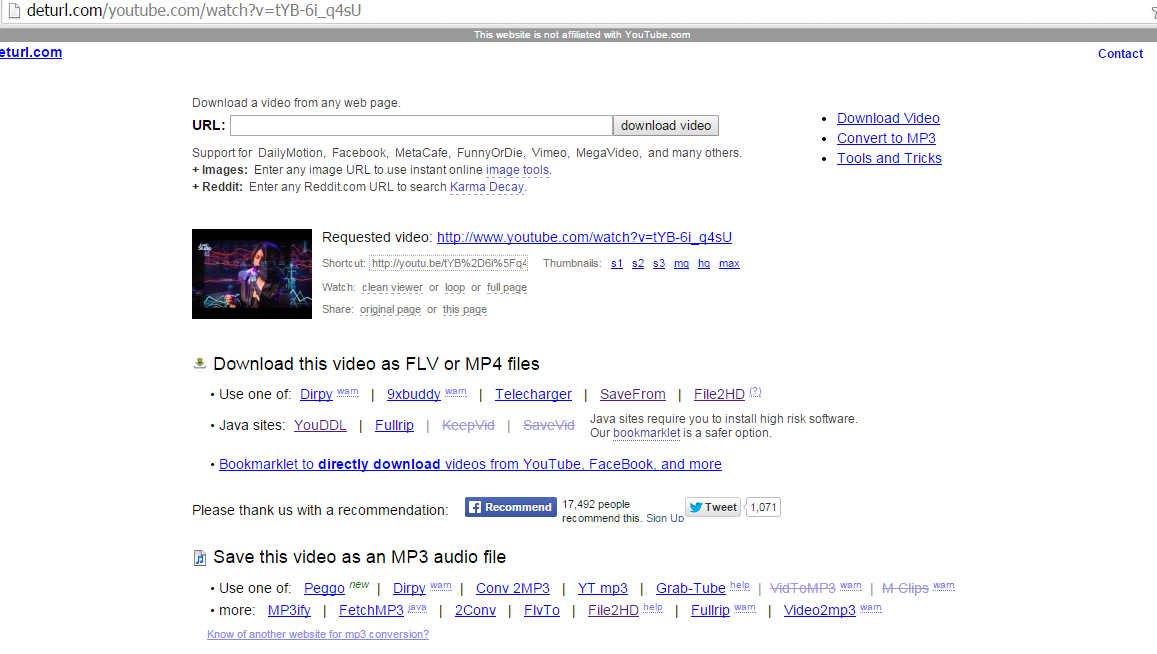The width and height of the screenshot is (1157, 654).
Task: Click the warn label beside 9xbuddy
Action: [456, 392]
